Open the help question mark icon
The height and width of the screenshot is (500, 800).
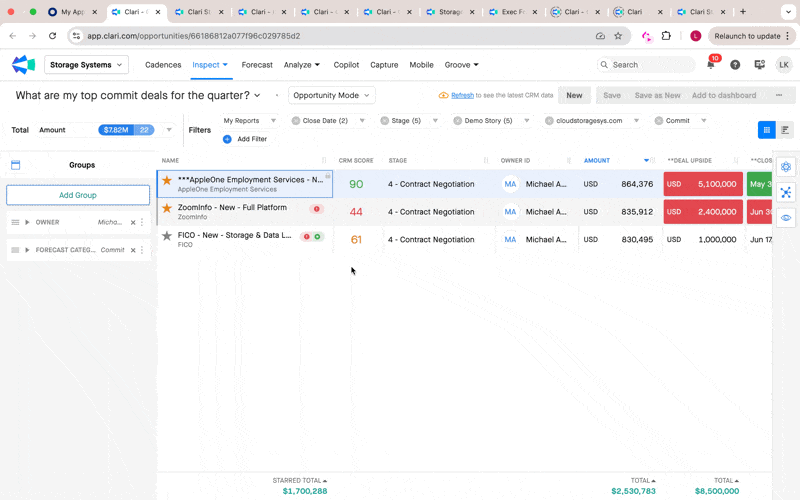point(735,65)
